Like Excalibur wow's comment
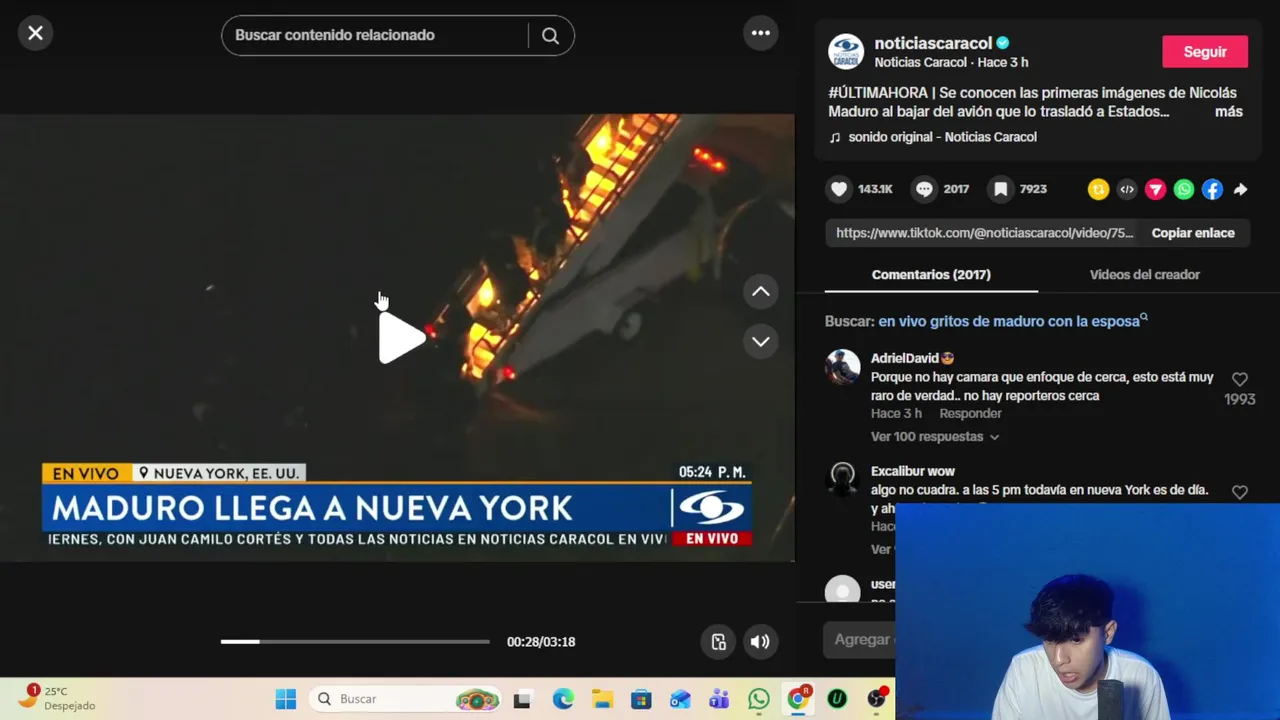Image resolution: width=1280 pixels, height=720 pixels. tap(1240, 492)
